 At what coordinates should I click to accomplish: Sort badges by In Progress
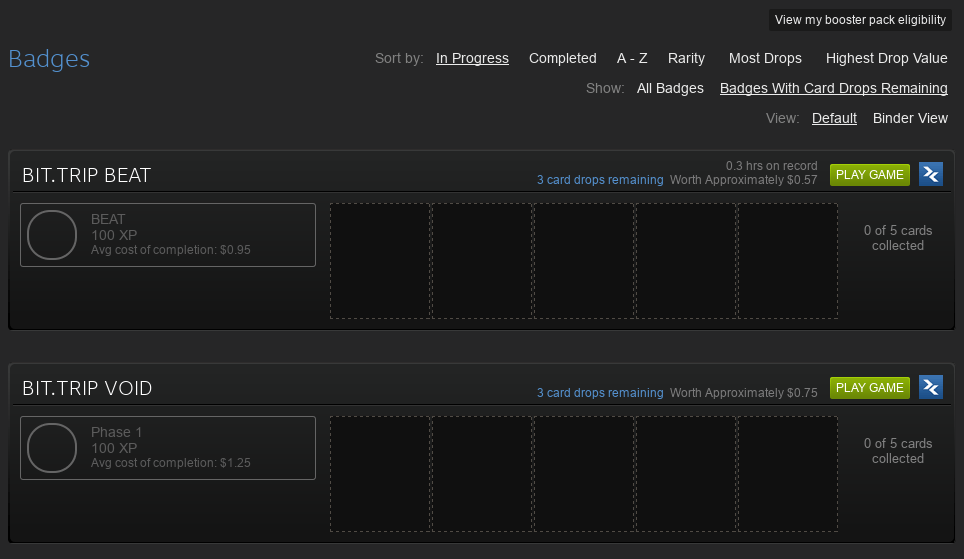pyautogui.click(x=472, y=58)
